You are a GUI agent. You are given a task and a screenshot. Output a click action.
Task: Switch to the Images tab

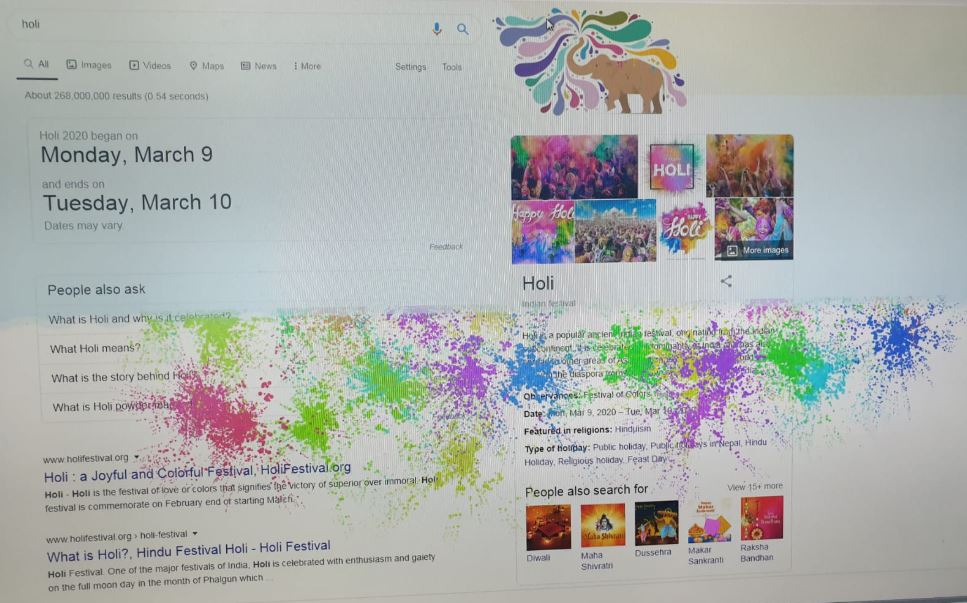(89, 65)
